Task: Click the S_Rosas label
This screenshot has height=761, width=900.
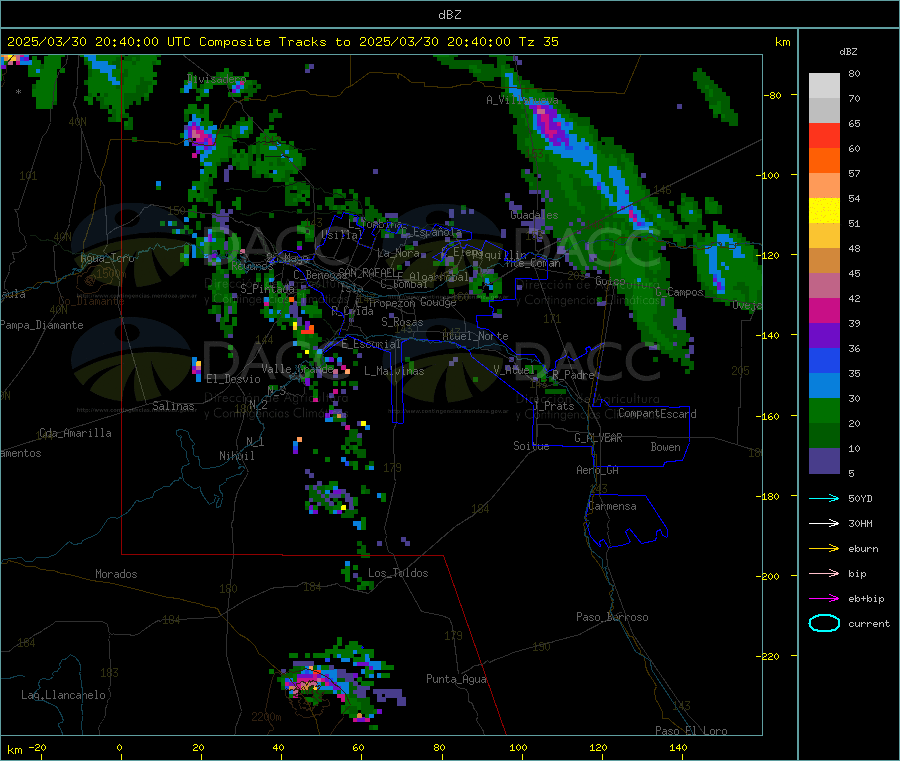Action: click(402, 322)
